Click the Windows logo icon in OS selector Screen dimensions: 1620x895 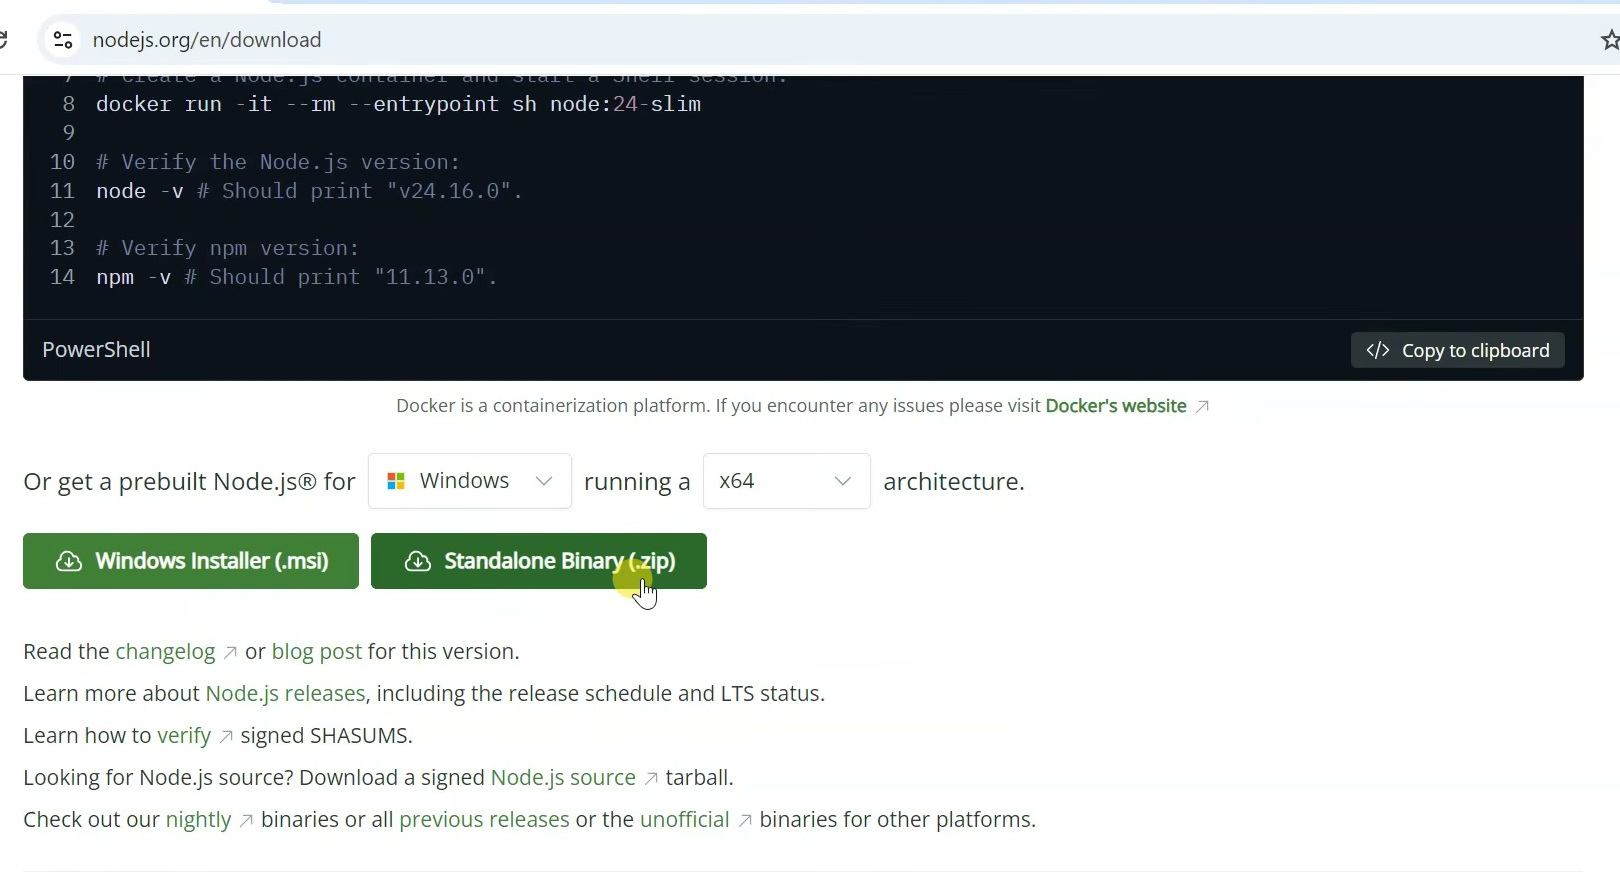396,481
